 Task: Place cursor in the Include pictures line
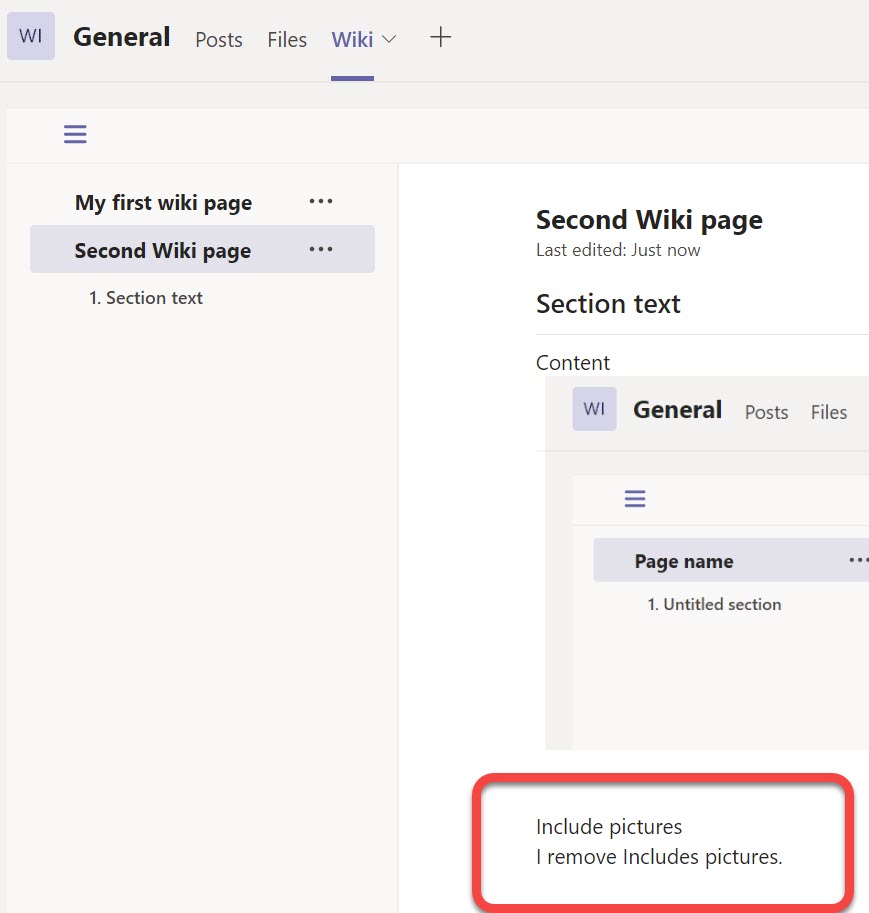point(609,827)
